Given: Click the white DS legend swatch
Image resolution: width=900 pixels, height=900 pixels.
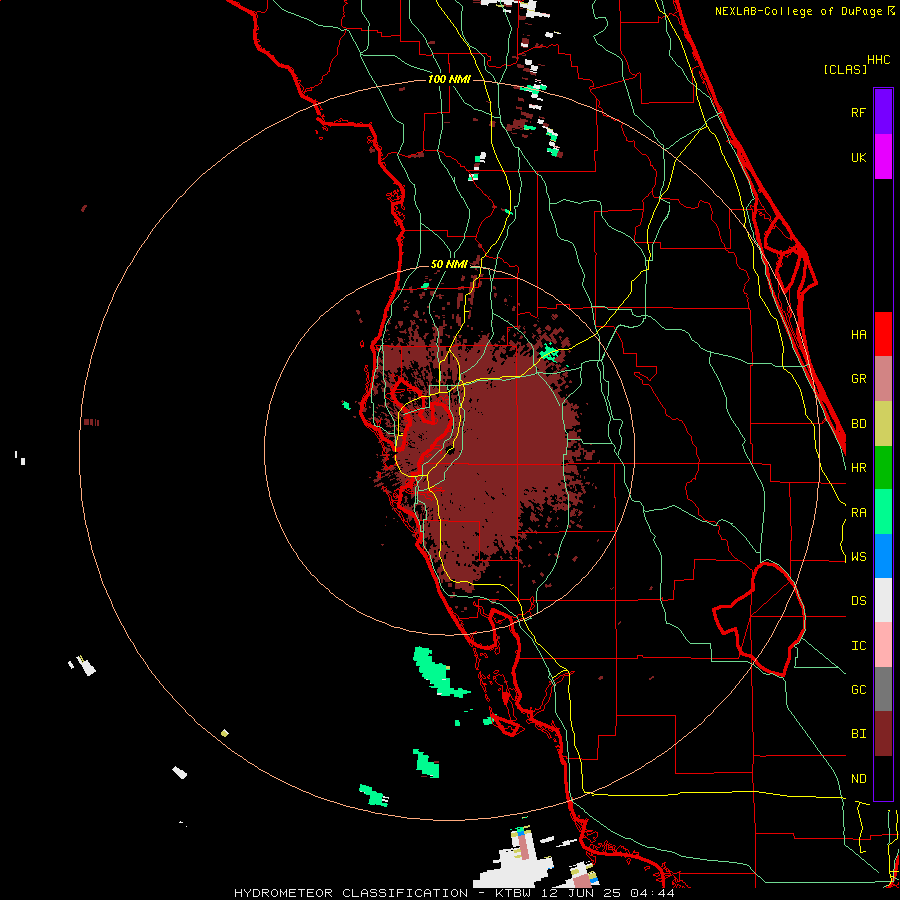Looking at the screenshot, I should [x=883, y=600].
